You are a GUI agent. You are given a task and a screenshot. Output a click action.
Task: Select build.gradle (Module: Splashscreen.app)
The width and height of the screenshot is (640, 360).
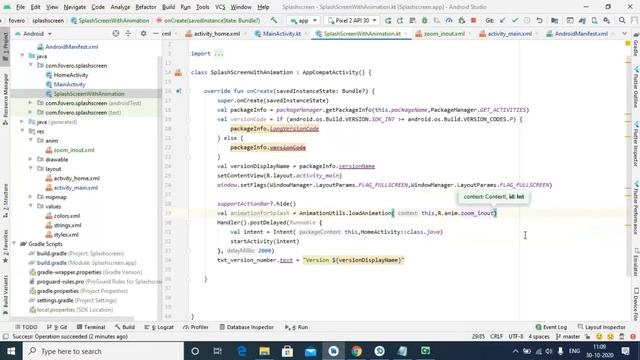pos(82,263)
